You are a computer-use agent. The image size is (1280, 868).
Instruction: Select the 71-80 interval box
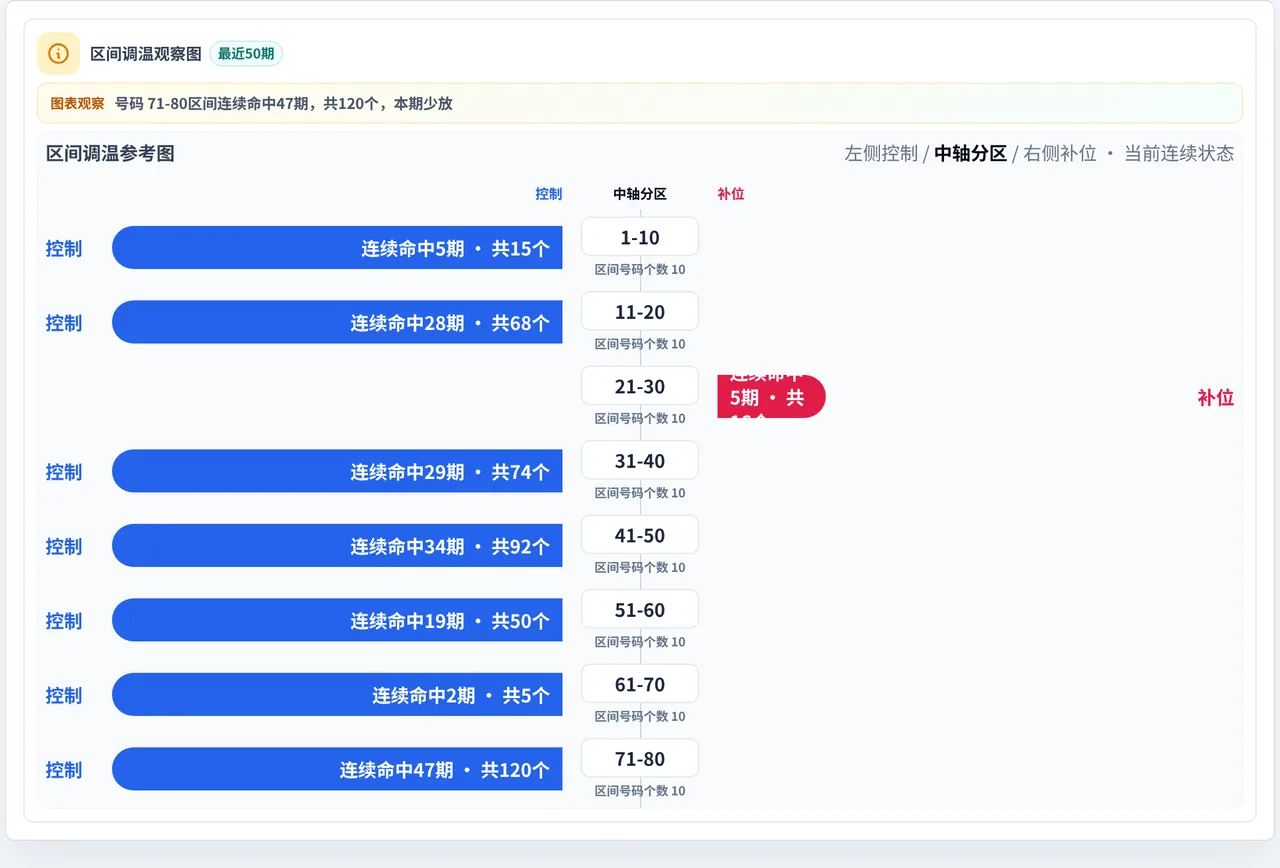640,759
